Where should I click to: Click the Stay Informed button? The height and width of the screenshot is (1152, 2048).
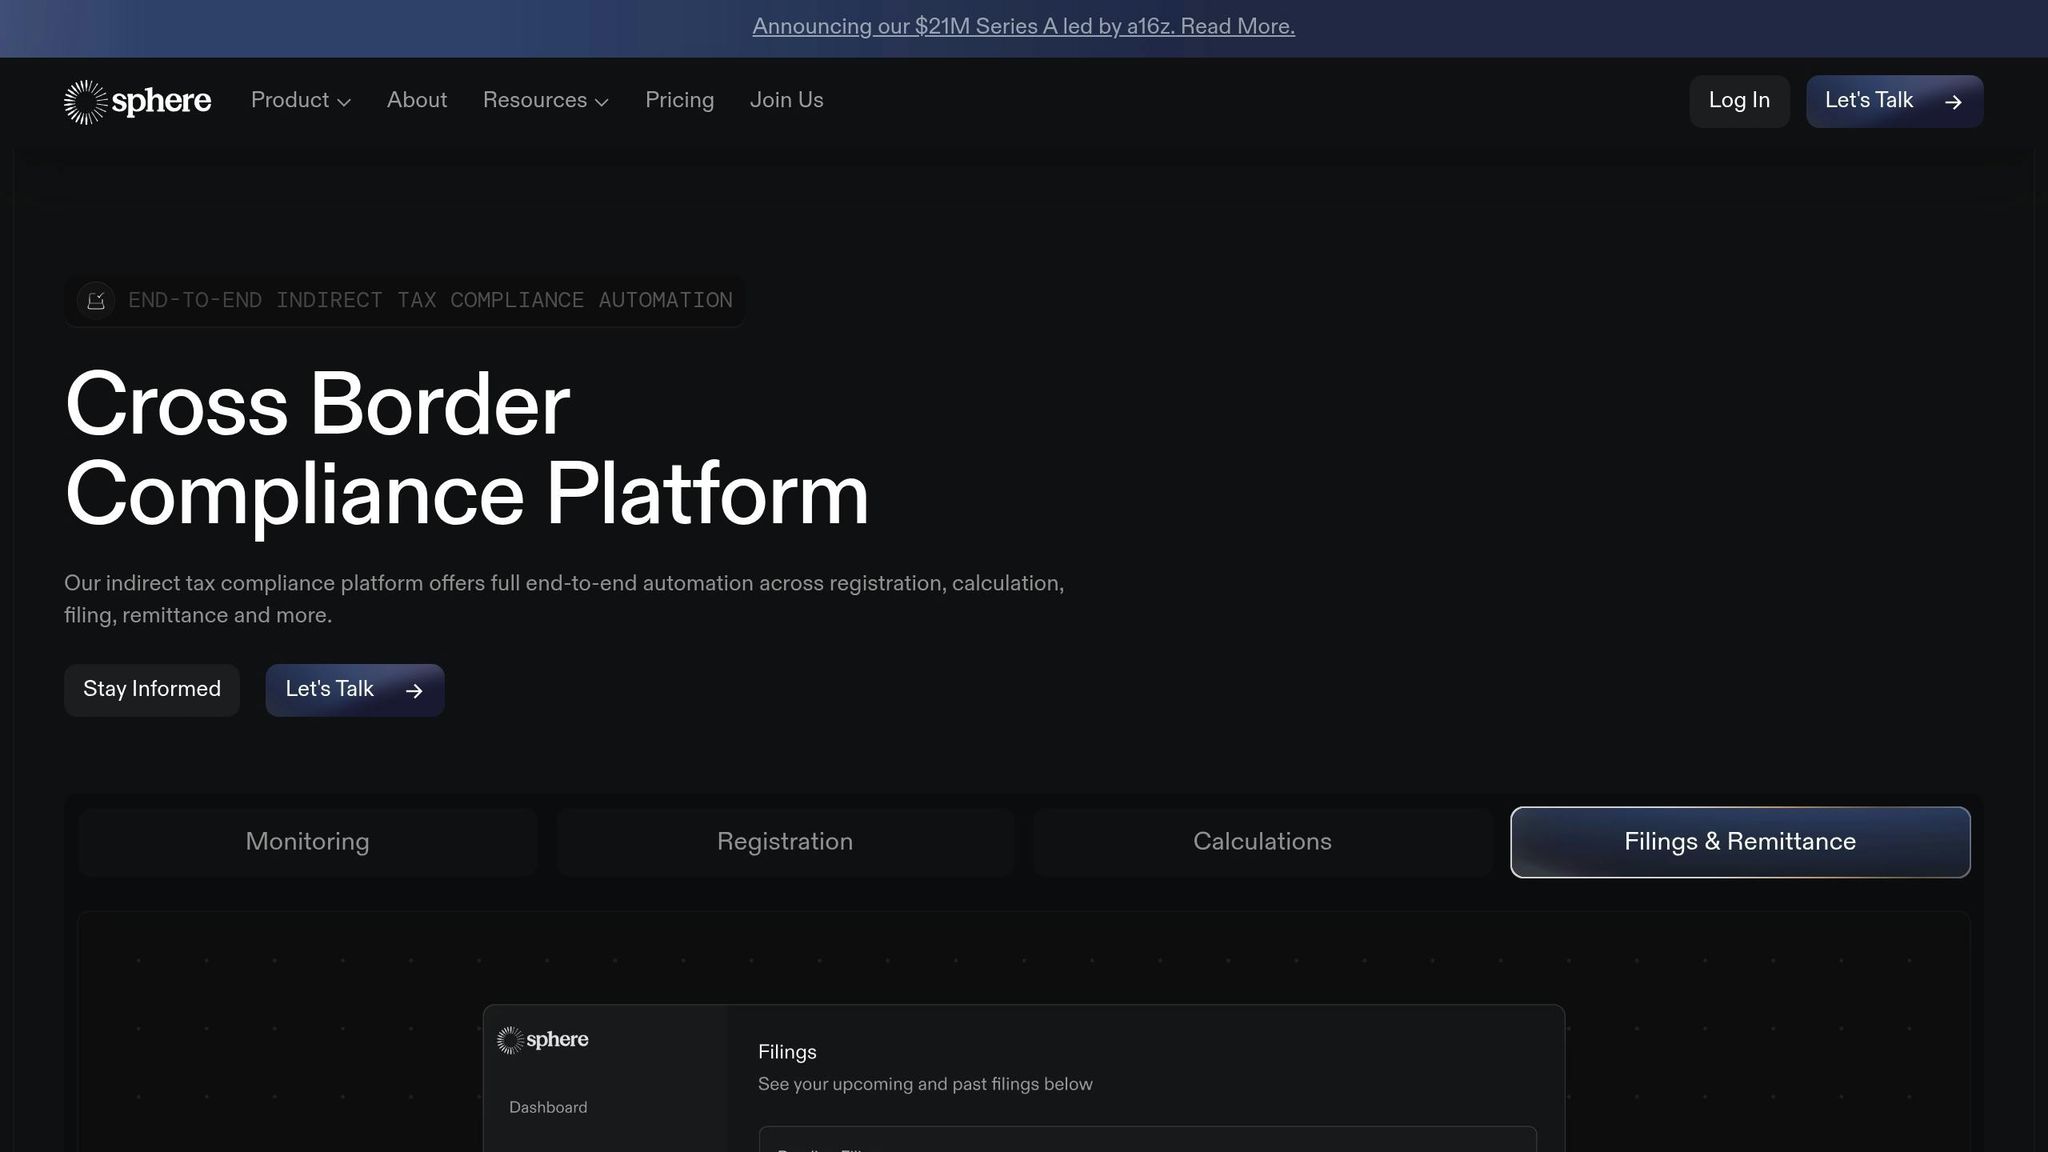tap(152, 690)
